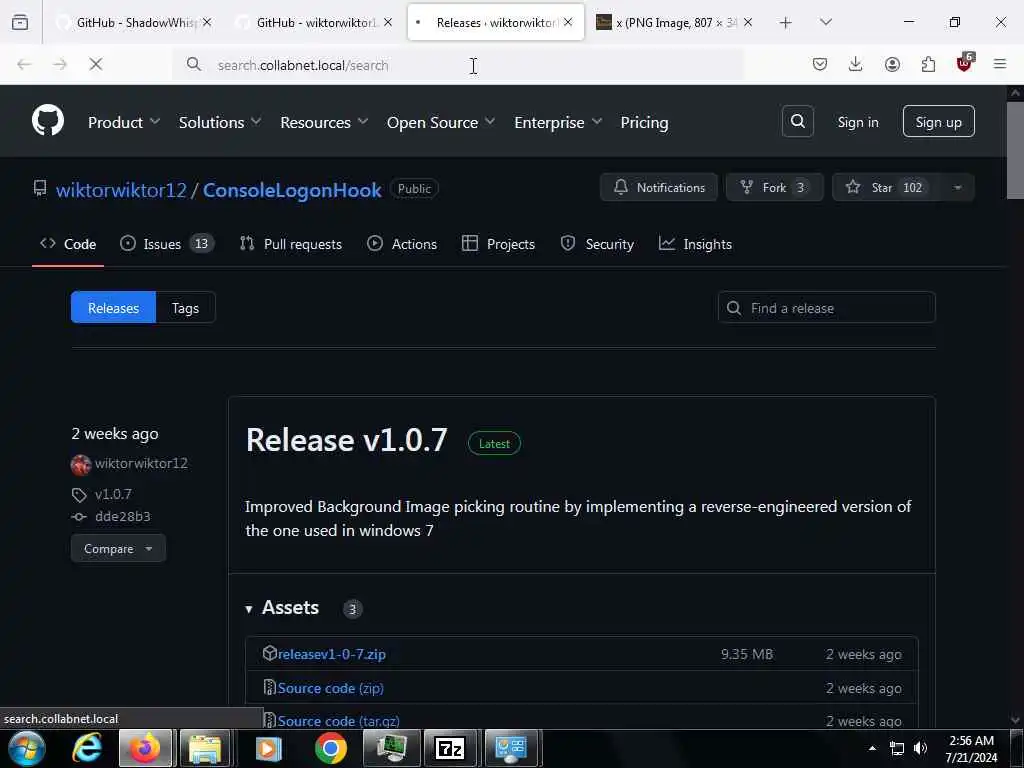Screen dimensions: 1024x768
Task: Click Sign in
Action: [x=857, y=122]
